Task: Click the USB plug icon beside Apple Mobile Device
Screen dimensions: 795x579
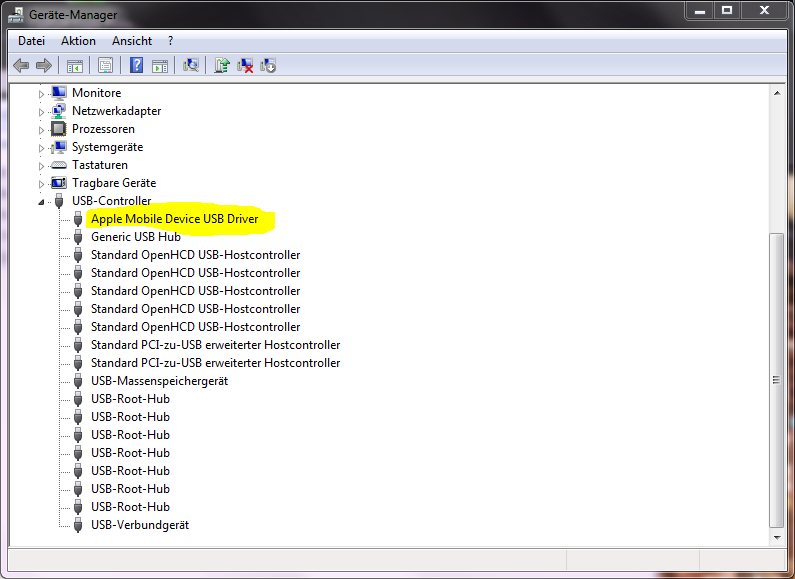Action: tap(78, 219)
